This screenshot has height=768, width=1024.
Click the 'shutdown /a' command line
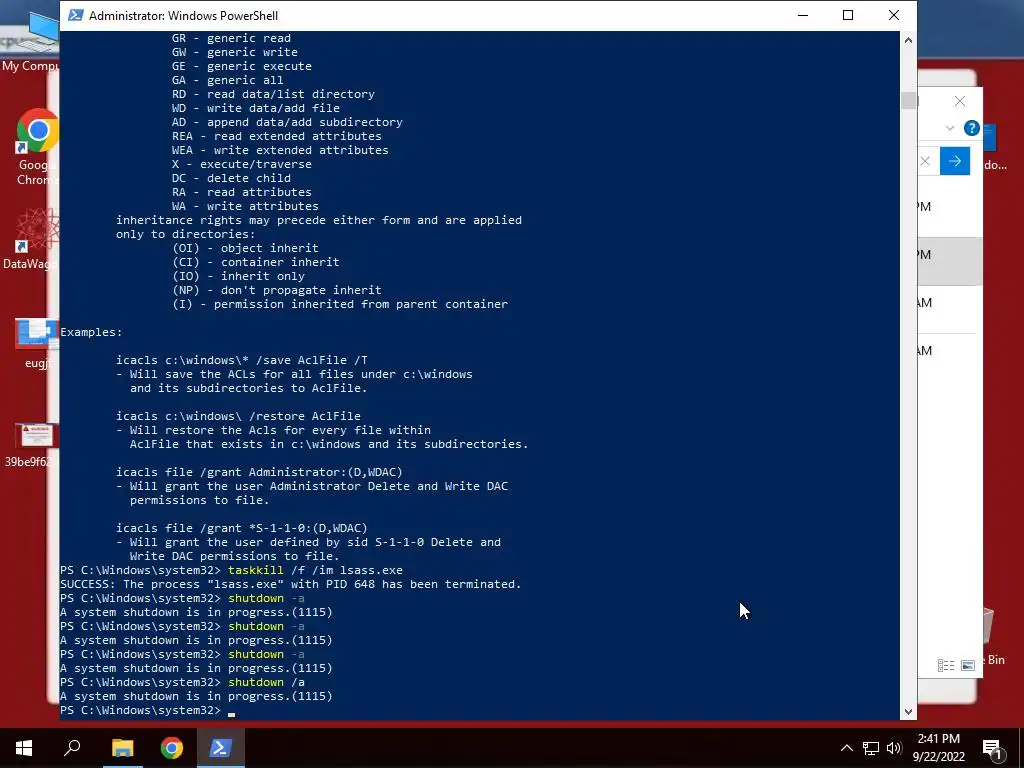[x=266, y=682]
